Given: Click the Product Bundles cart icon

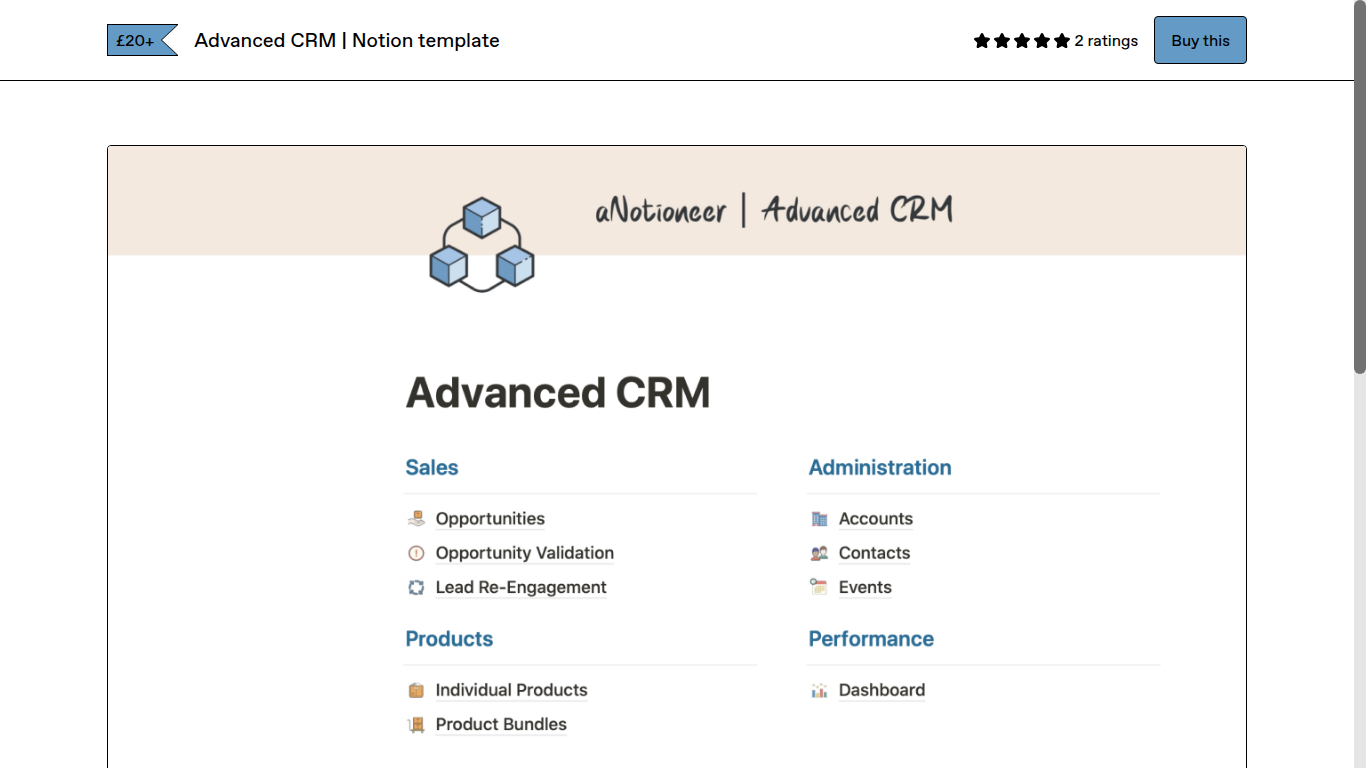Looking at the screenshot, I should pos(417,724).
